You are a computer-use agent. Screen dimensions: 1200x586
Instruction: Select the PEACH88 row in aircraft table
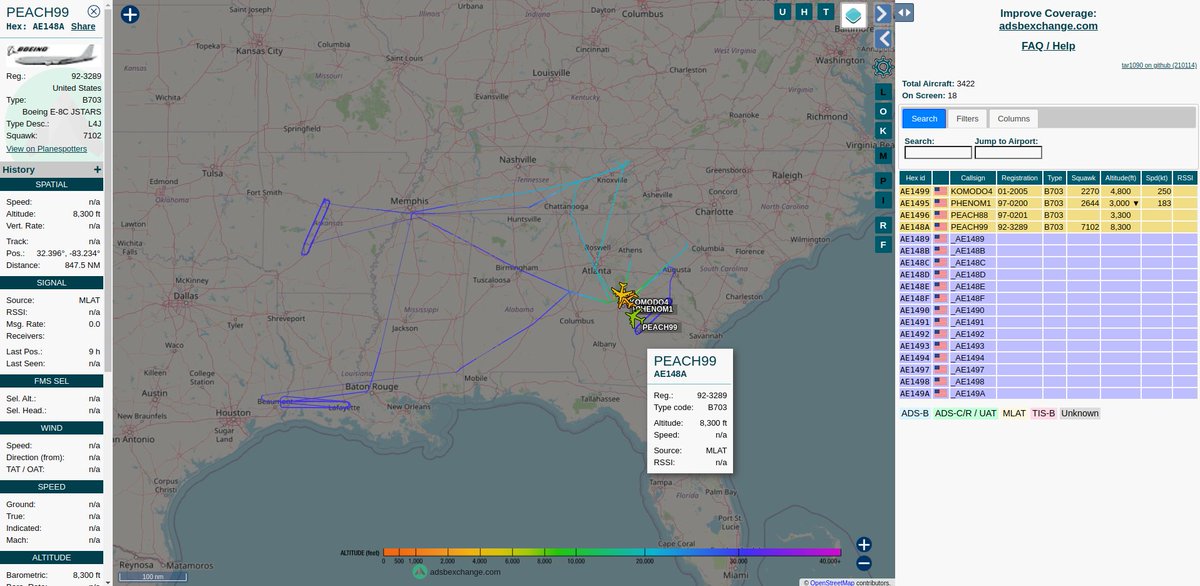click(1048, 215)
